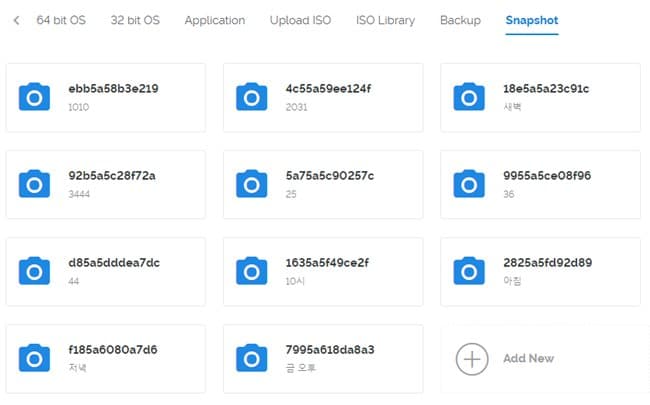Select the Snapshot tab
This screenshot has width=650, height=405.
(x=531, y=20)
